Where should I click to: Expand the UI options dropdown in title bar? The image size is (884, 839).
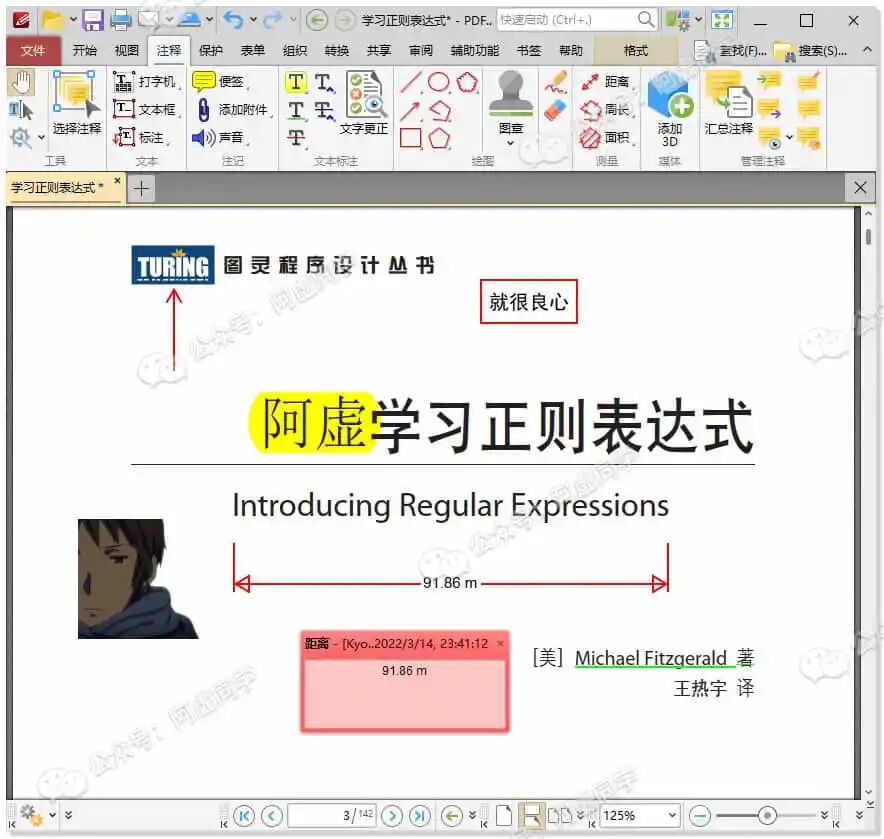(699, 20)
